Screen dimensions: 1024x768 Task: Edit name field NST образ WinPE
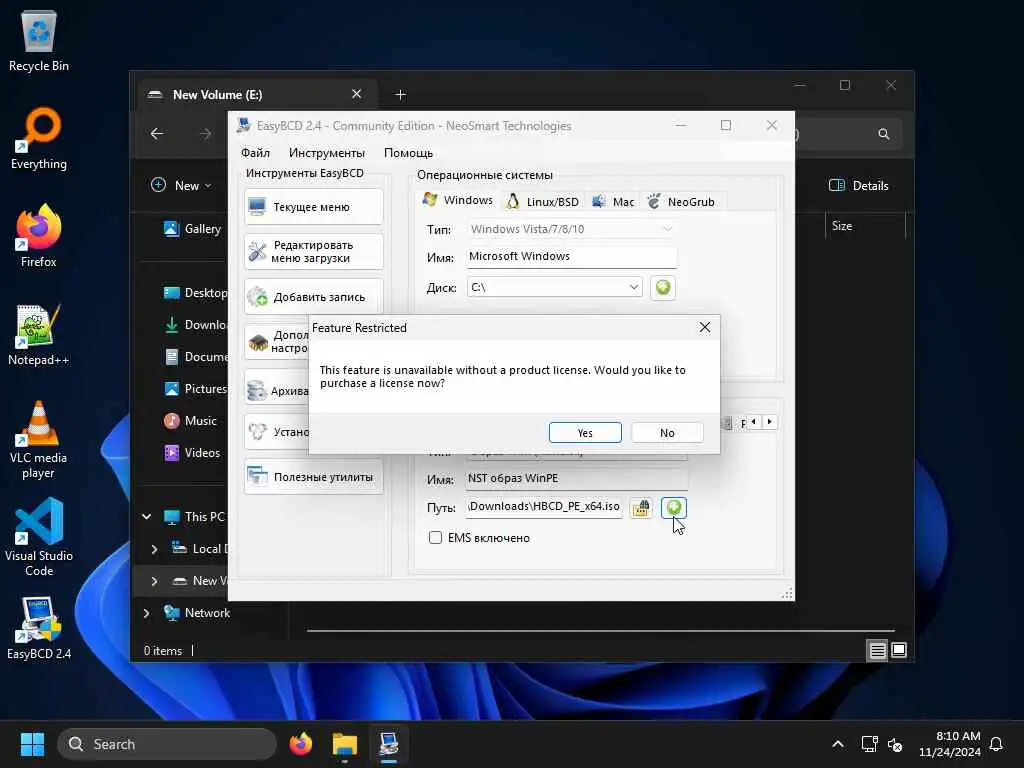pyautogui.click(x=577, y=478)
